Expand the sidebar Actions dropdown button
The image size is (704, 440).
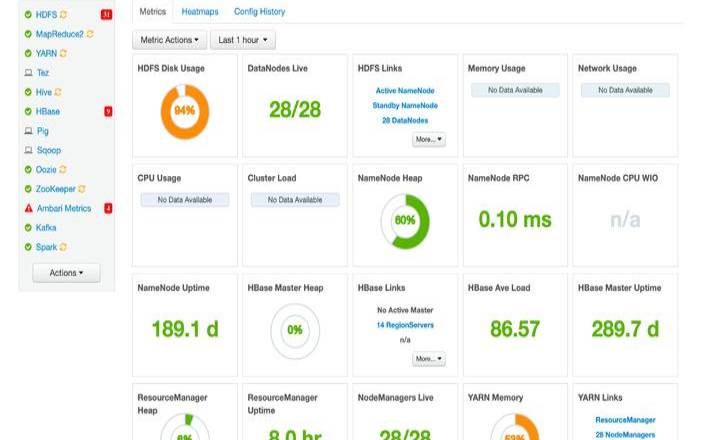point(66,272)
